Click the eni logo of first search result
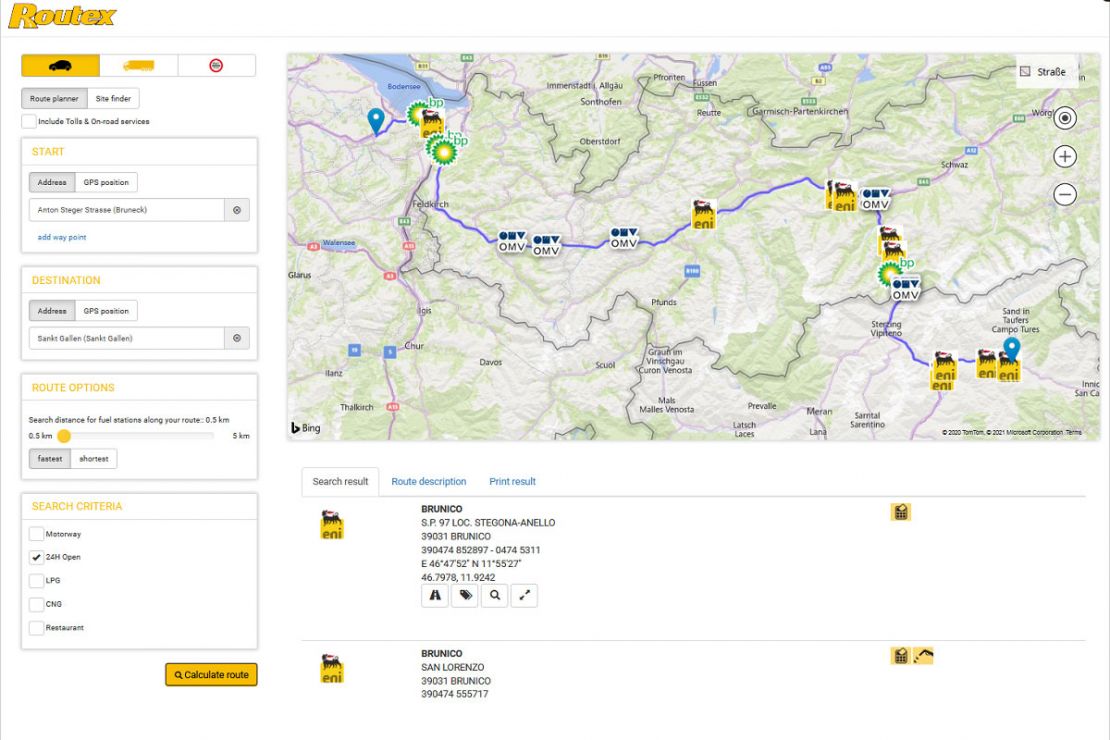Image resolution: width=1110 pixels, height=740 pixels. pos(332,525)
